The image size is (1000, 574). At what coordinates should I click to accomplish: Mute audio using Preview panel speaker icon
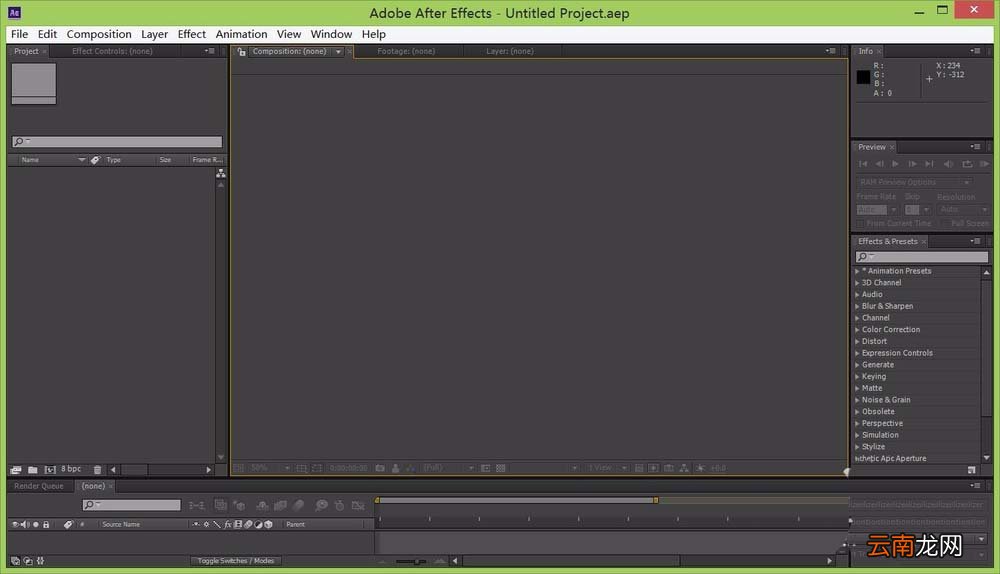point(949,164)
